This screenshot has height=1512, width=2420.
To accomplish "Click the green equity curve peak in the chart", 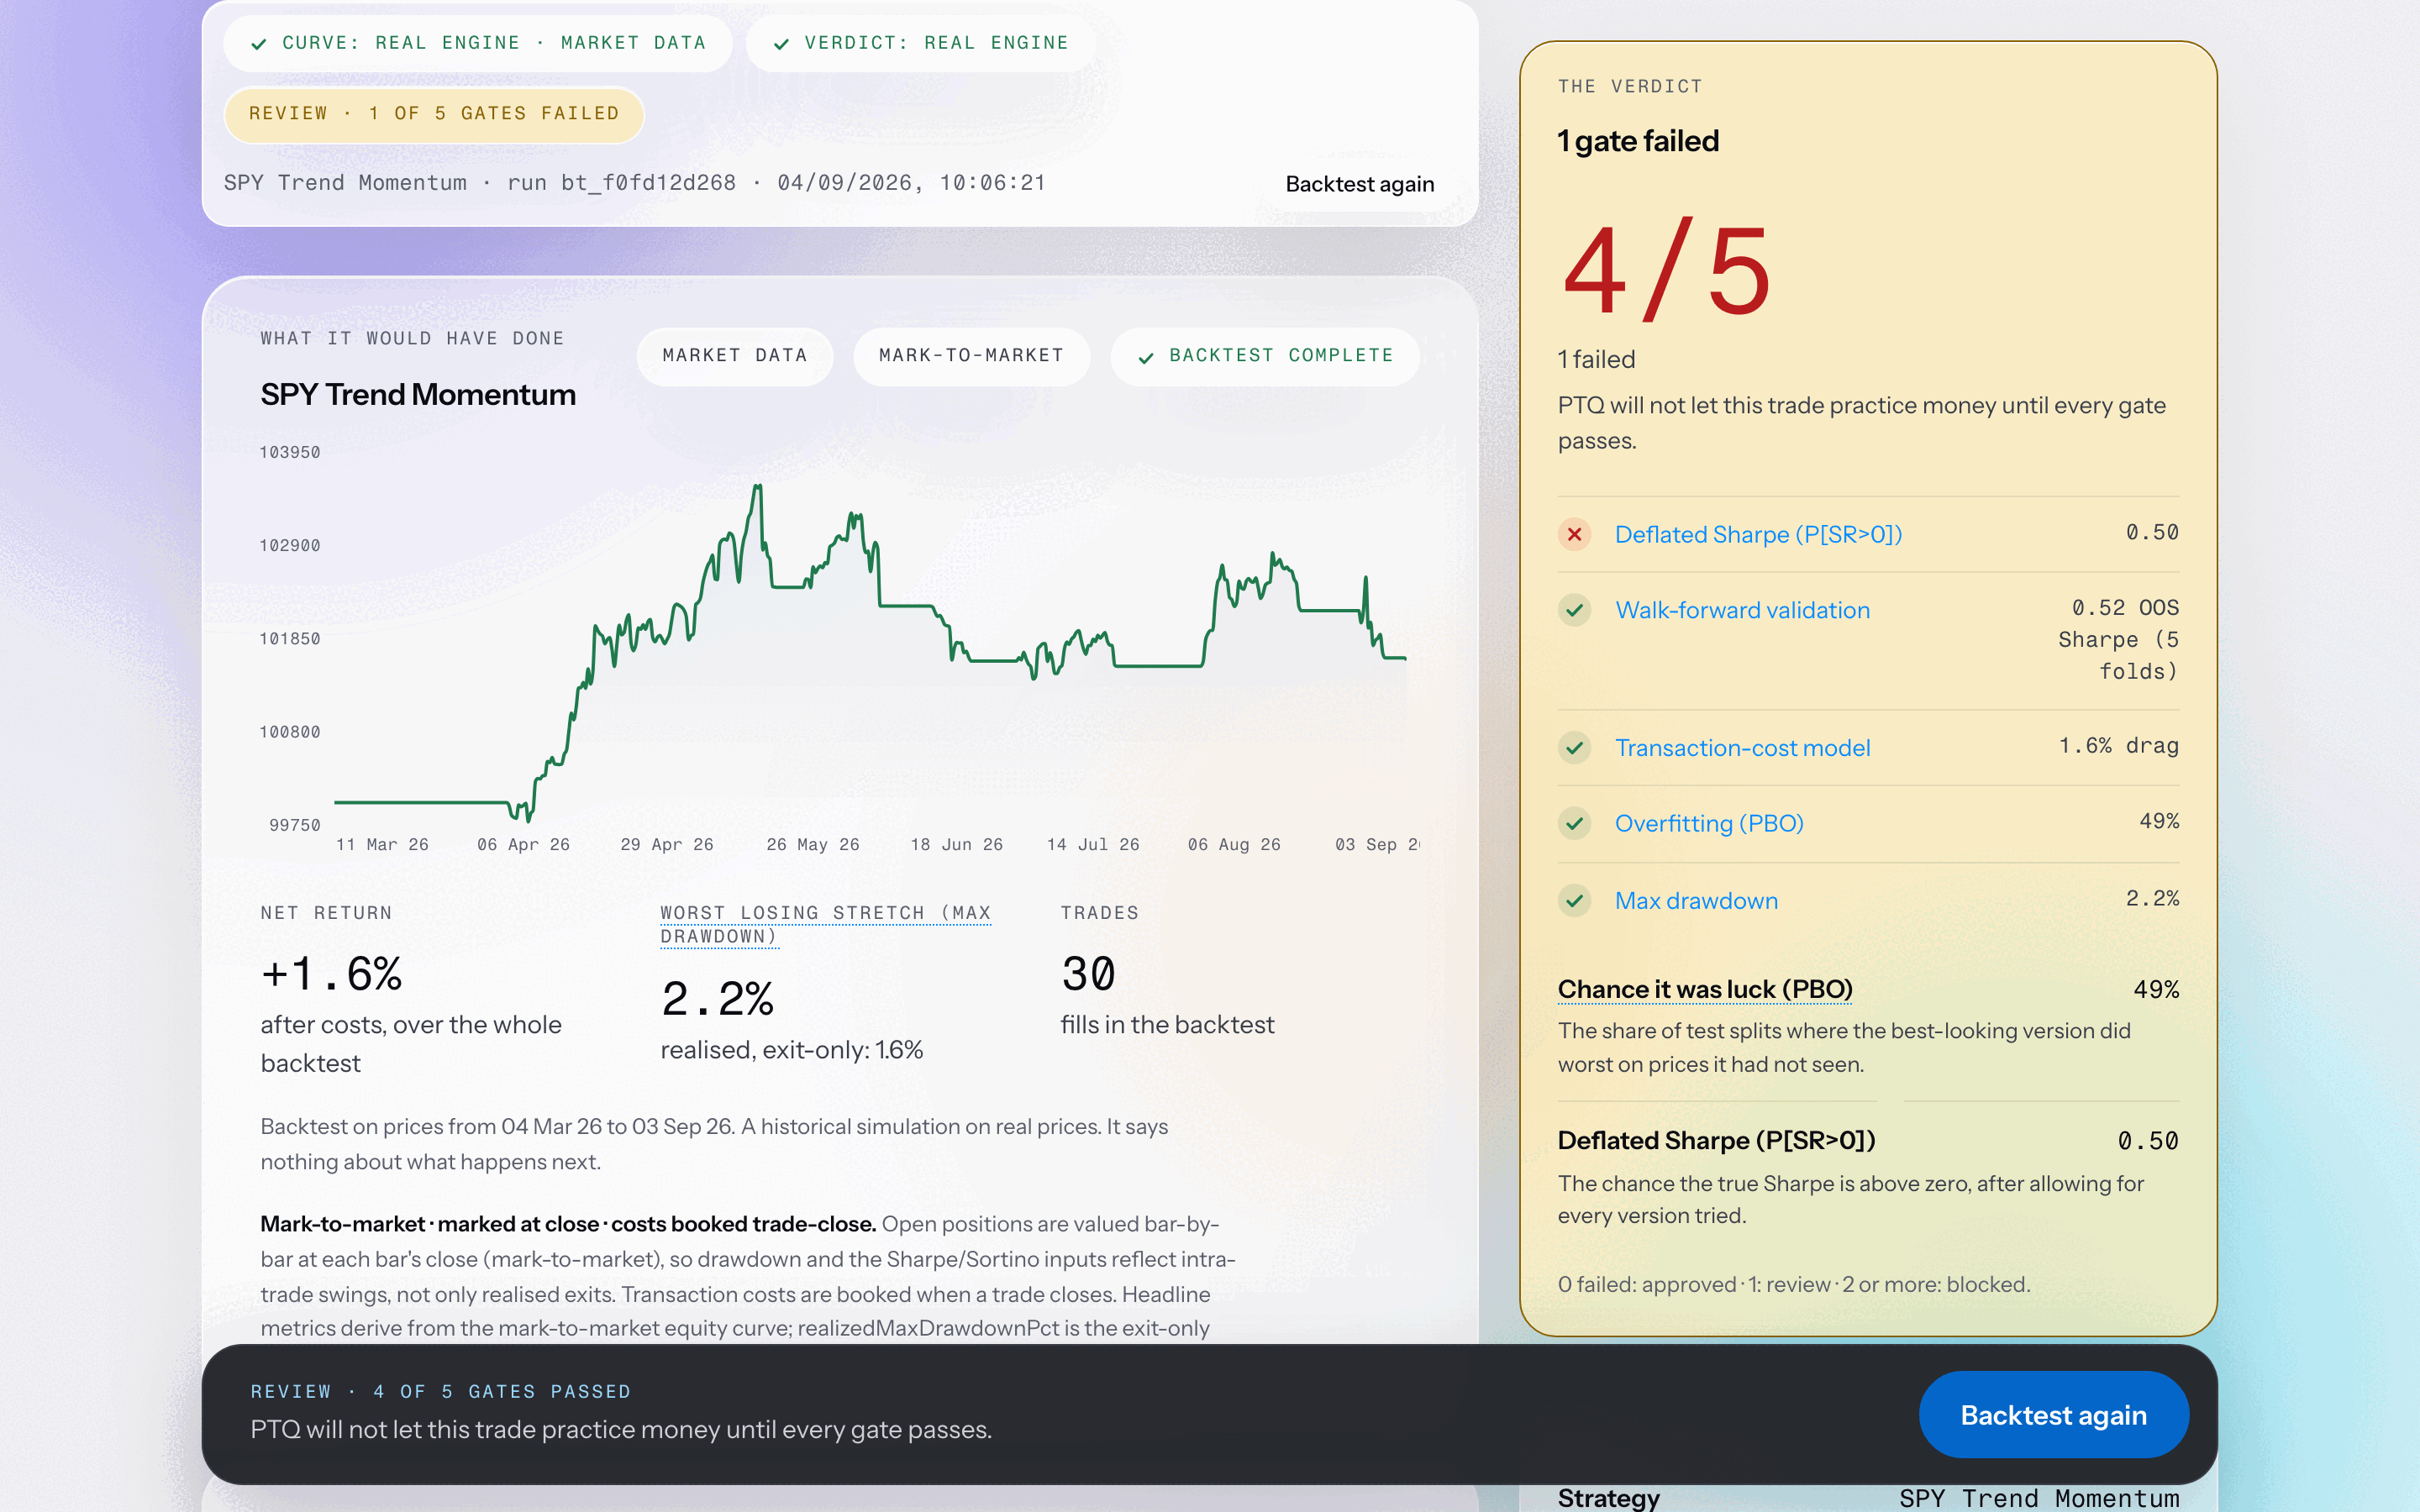I will 758,487.
